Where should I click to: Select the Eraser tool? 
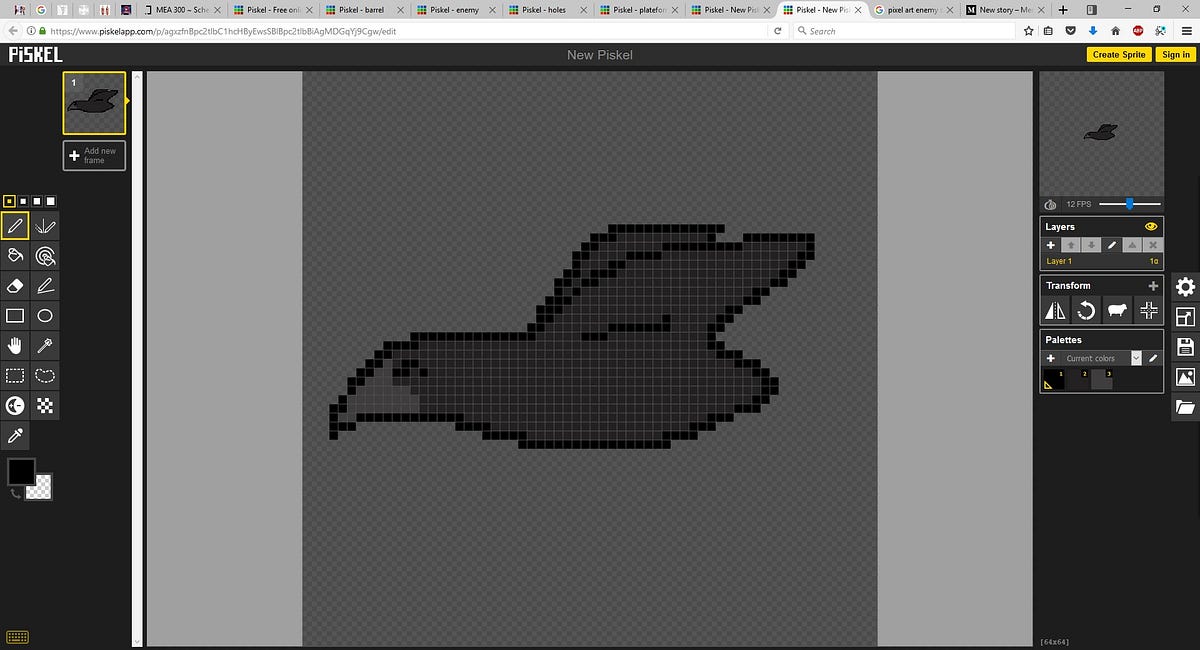(15, 285)
